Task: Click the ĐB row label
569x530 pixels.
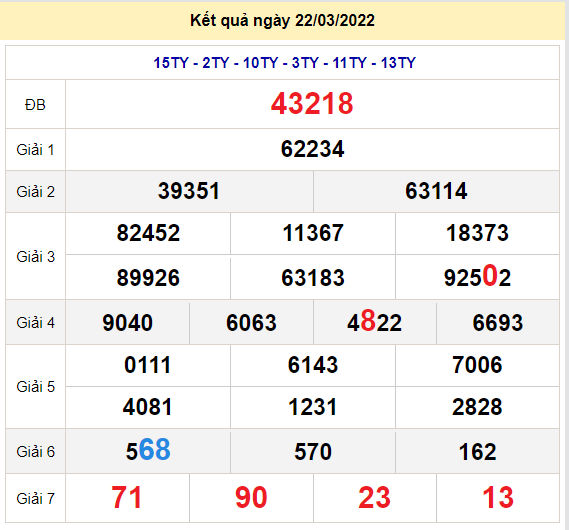Action: click(x=35, y=105)
